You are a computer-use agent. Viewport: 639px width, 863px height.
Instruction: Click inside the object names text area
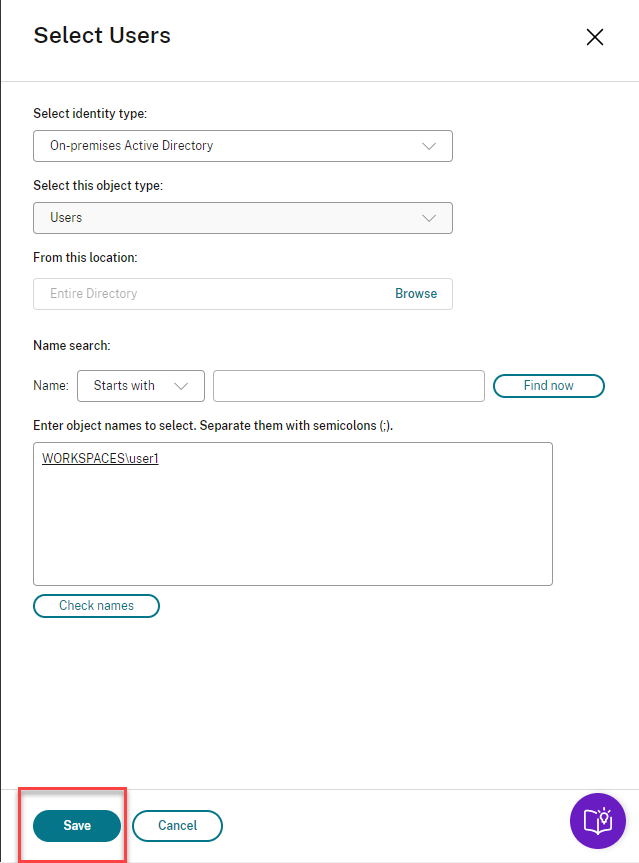point(292,530)
